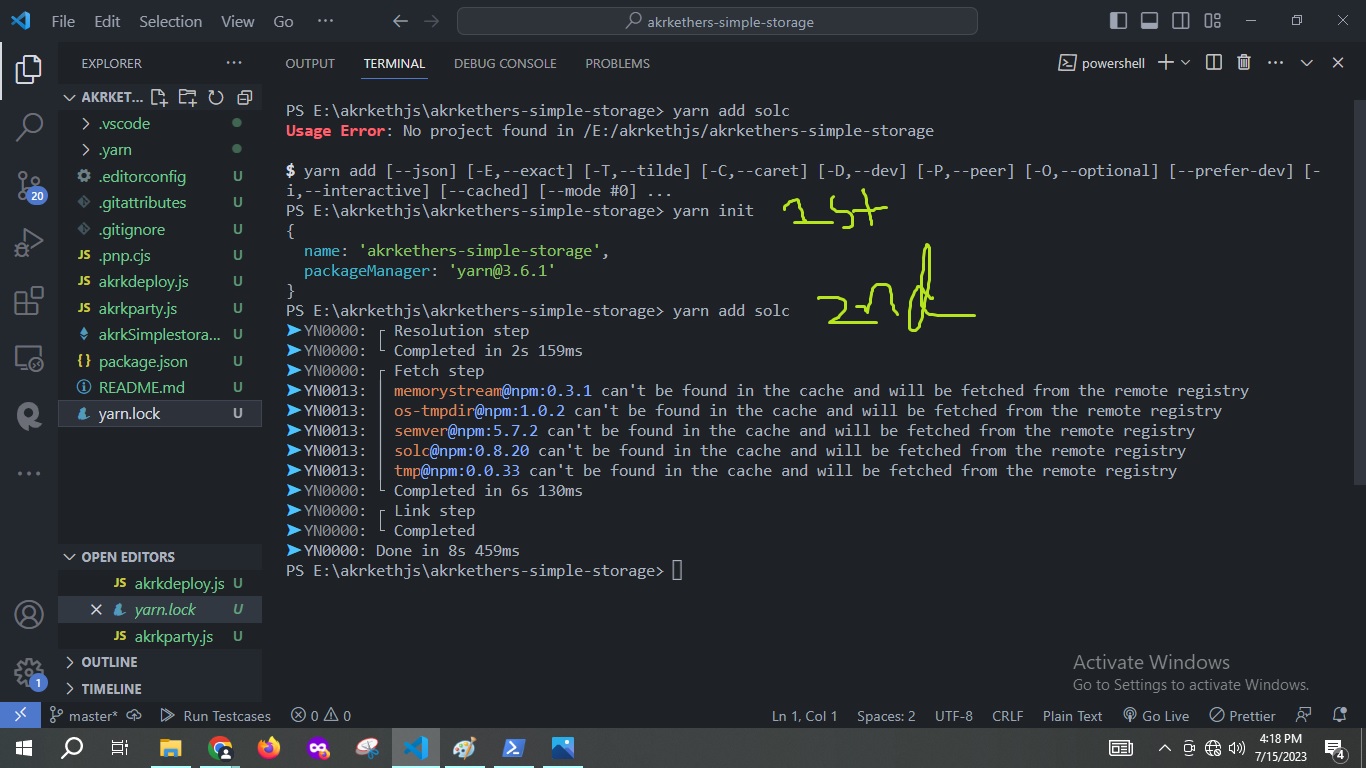Kill the active powershell terminal
Viewport: 1366px width, 768px height.
[1243, 62]
